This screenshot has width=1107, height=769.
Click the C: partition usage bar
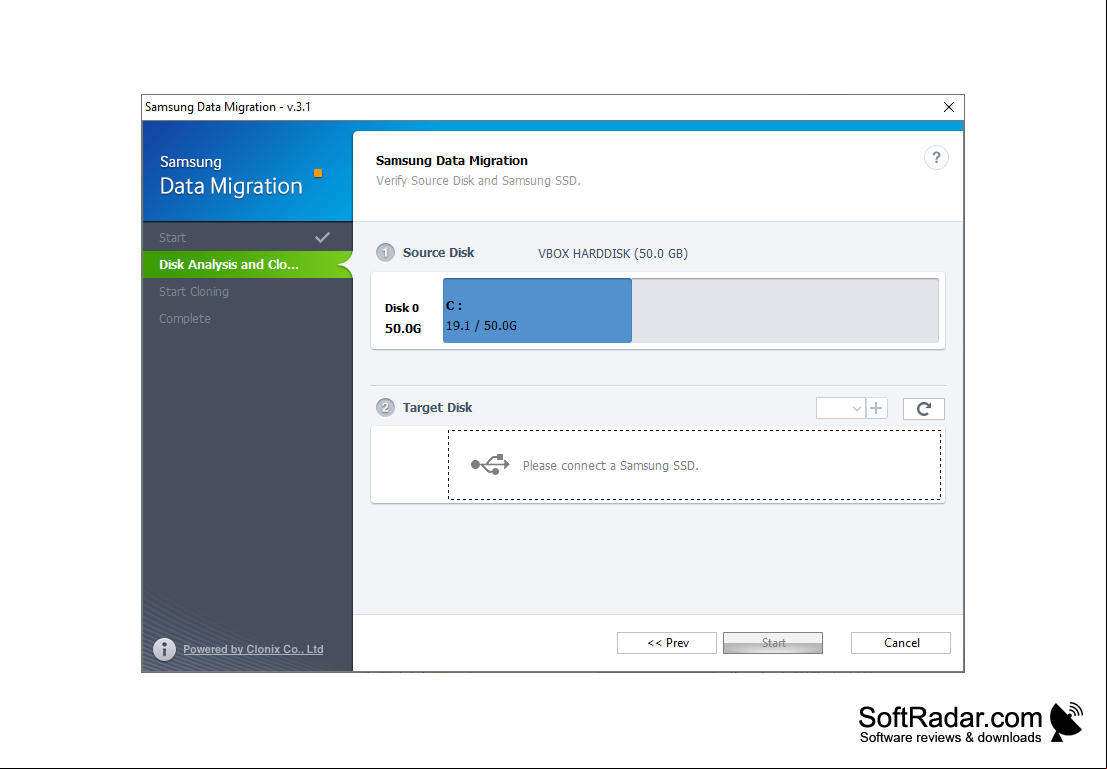(537, 311)
